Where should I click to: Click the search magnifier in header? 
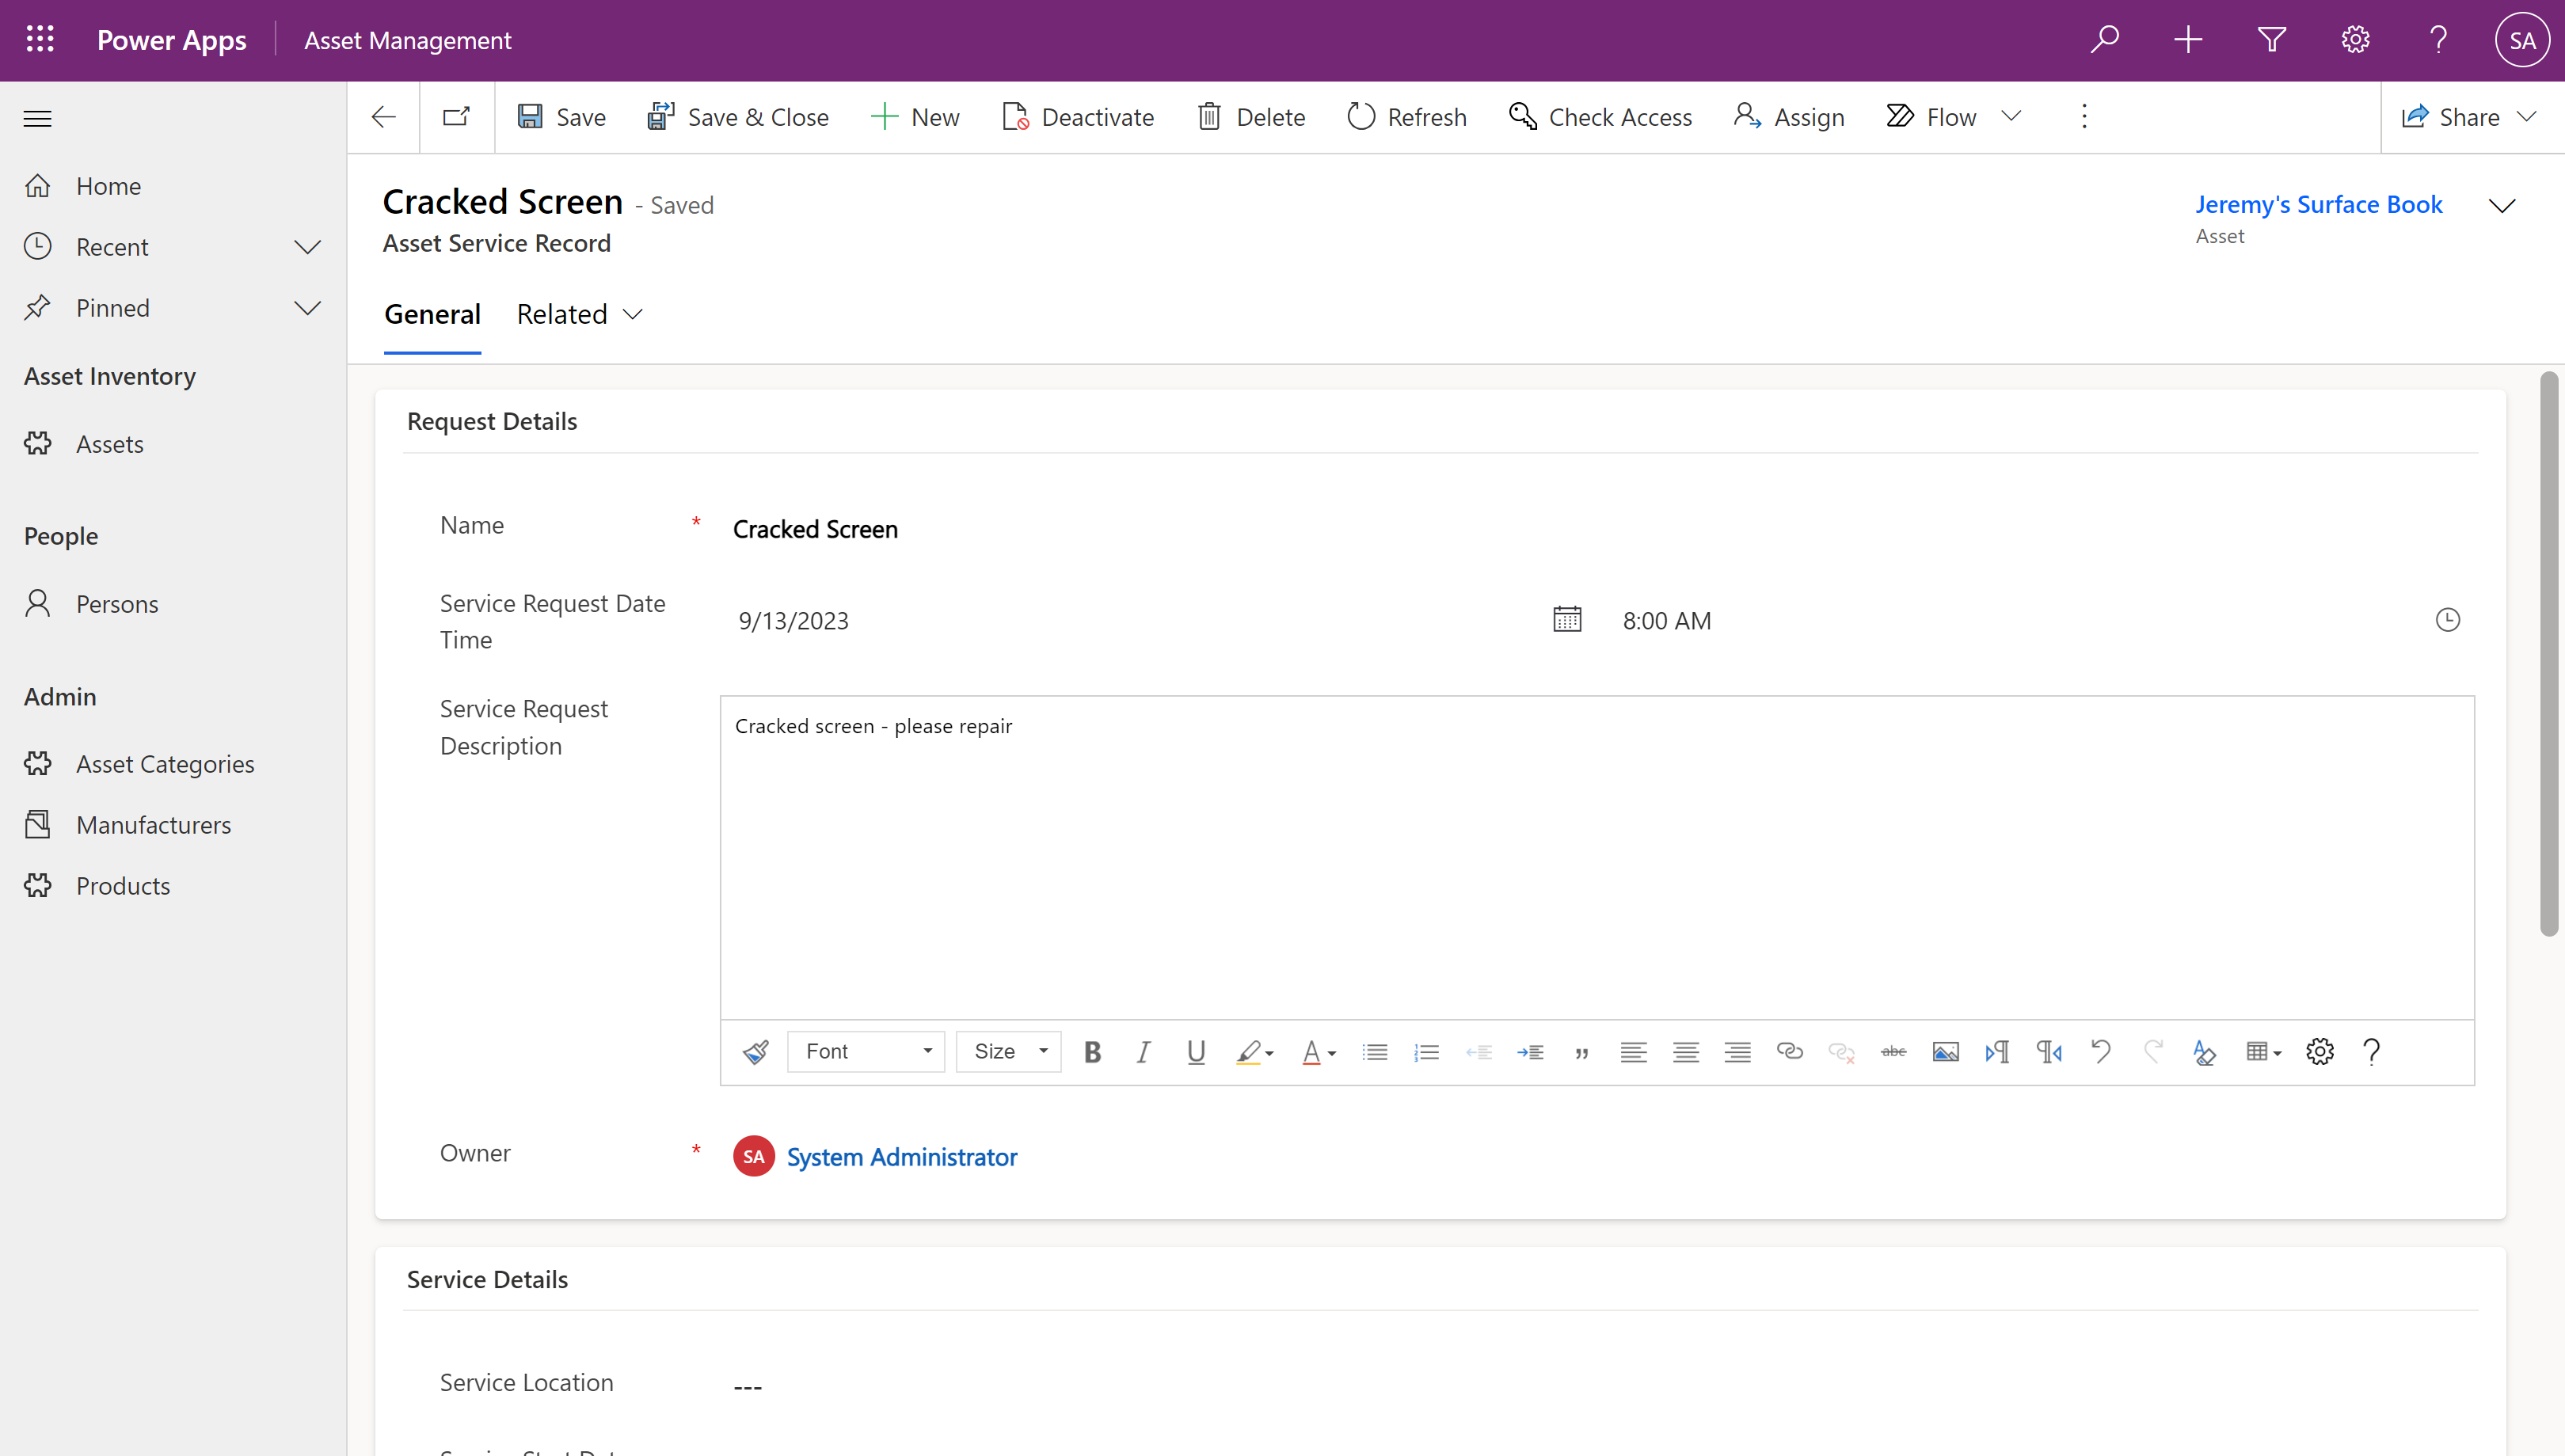point(2104,40)
